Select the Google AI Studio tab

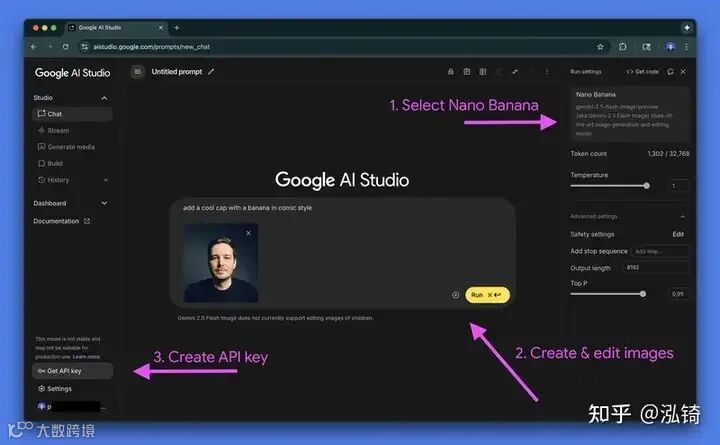116,28
